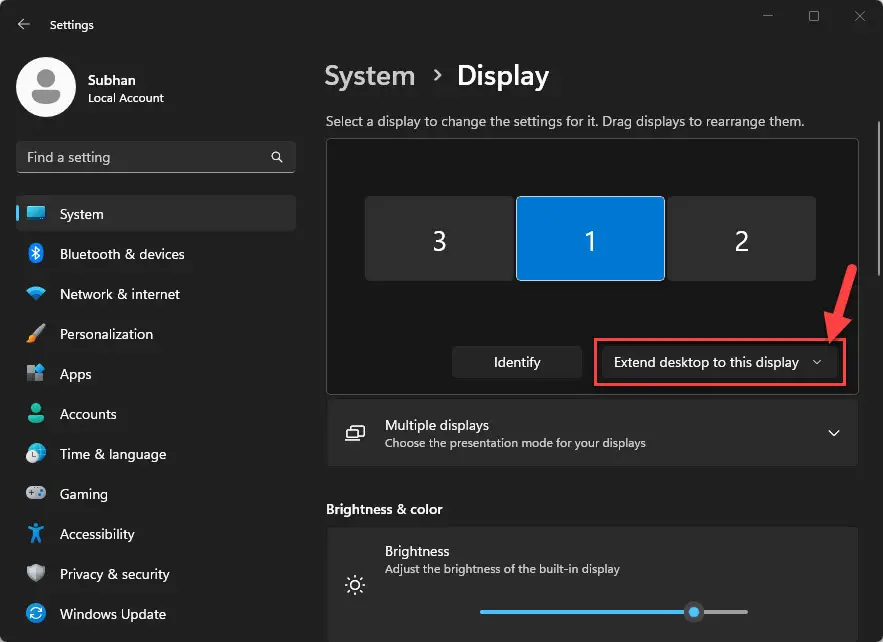The height and width of the screenshot is (642, 883).
Task: Click the Find a setting search box
Action: (x=155, y=157)
